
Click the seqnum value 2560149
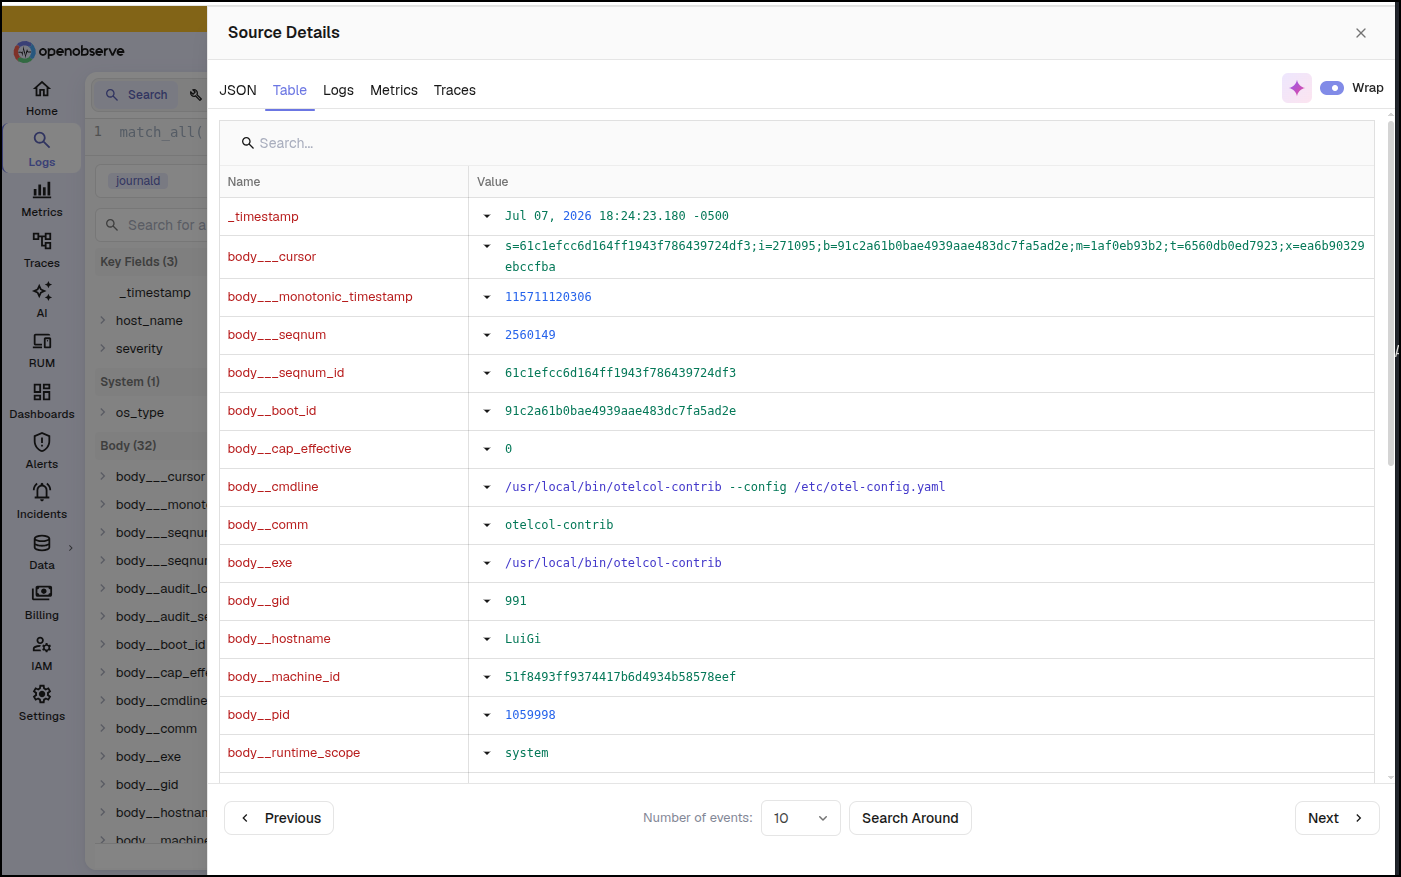coord(530,335)
